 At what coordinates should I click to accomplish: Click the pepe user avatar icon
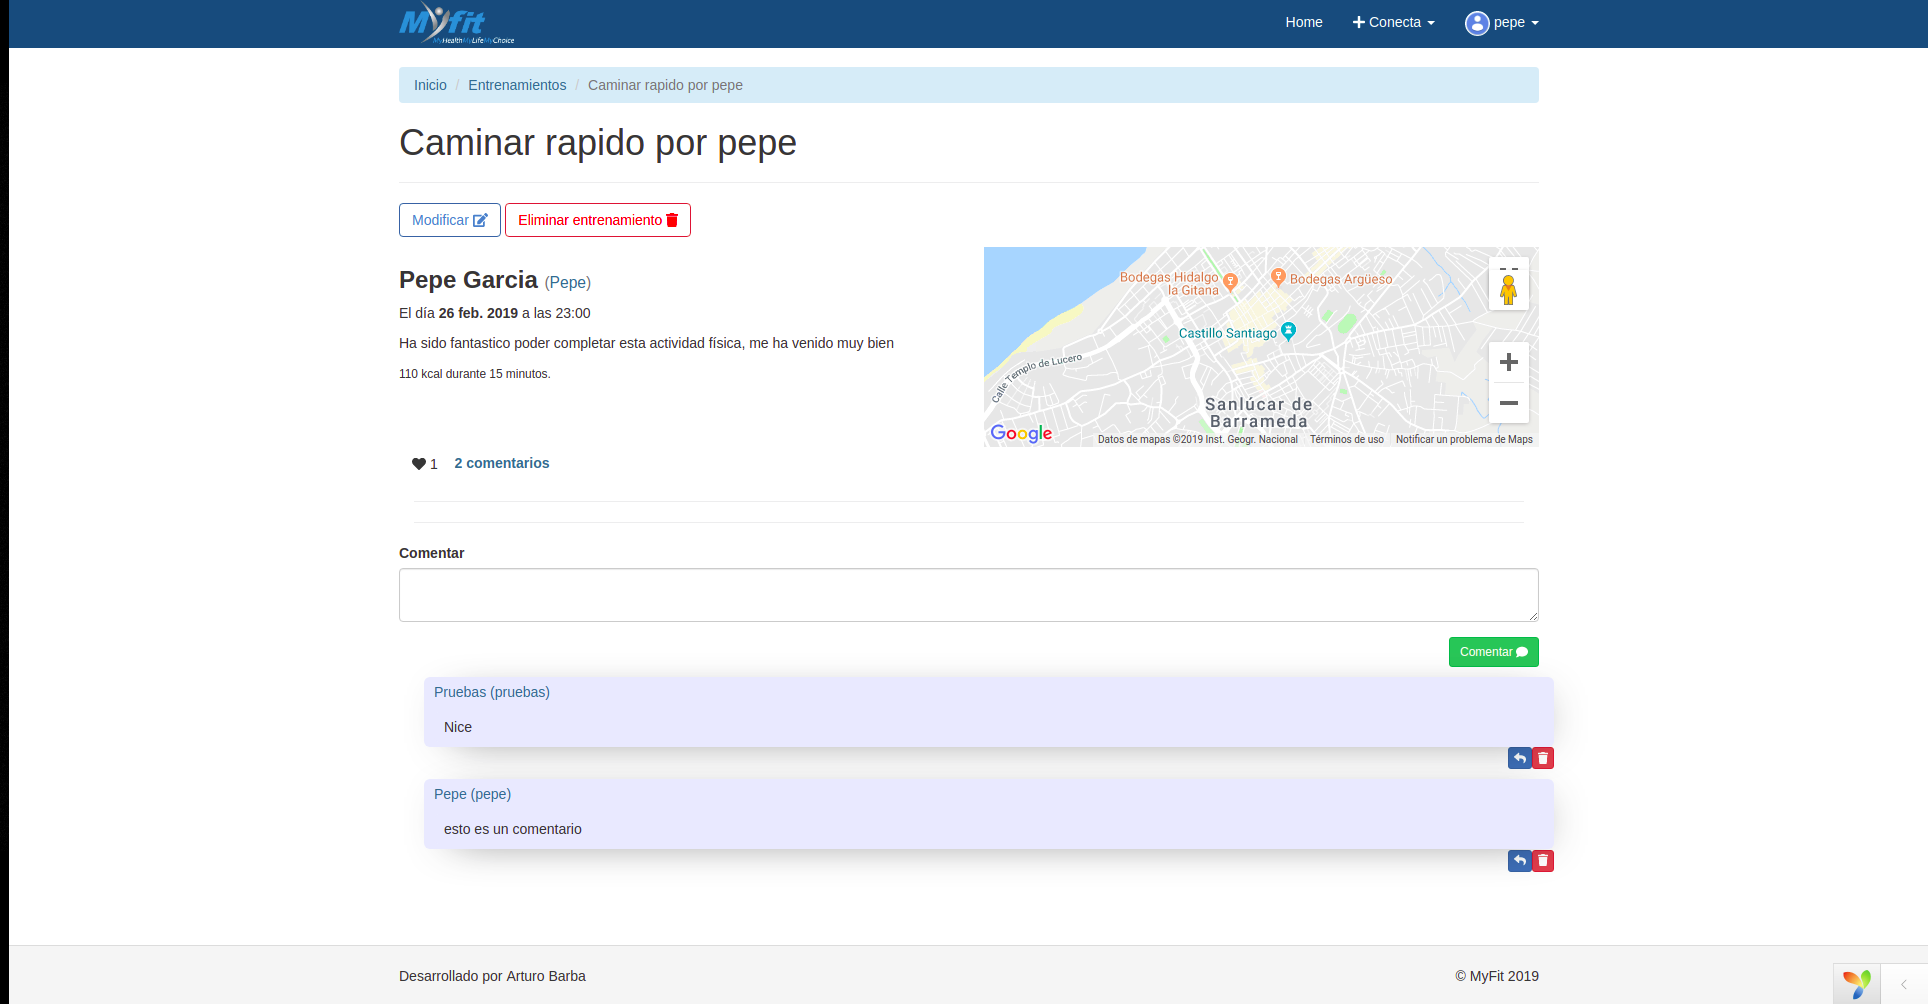click(x=1477, y=23)
